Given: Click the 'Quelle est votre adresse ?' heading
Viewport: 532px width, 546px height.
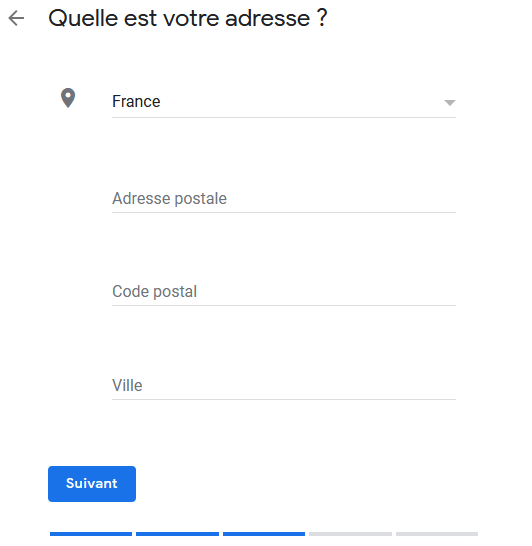Looking at the screenshot, I should (x=188, y=18).
